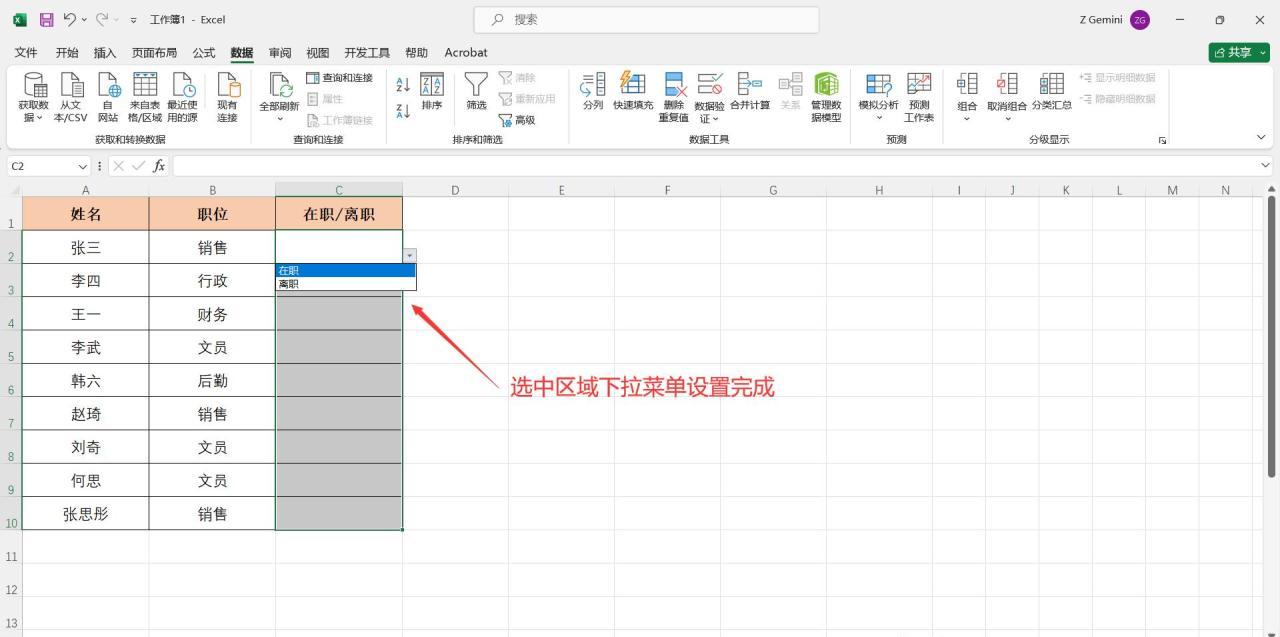Select cell containing 后勤
The height and width of the screenshot is (637, 1280).
(x=212, y=381)
